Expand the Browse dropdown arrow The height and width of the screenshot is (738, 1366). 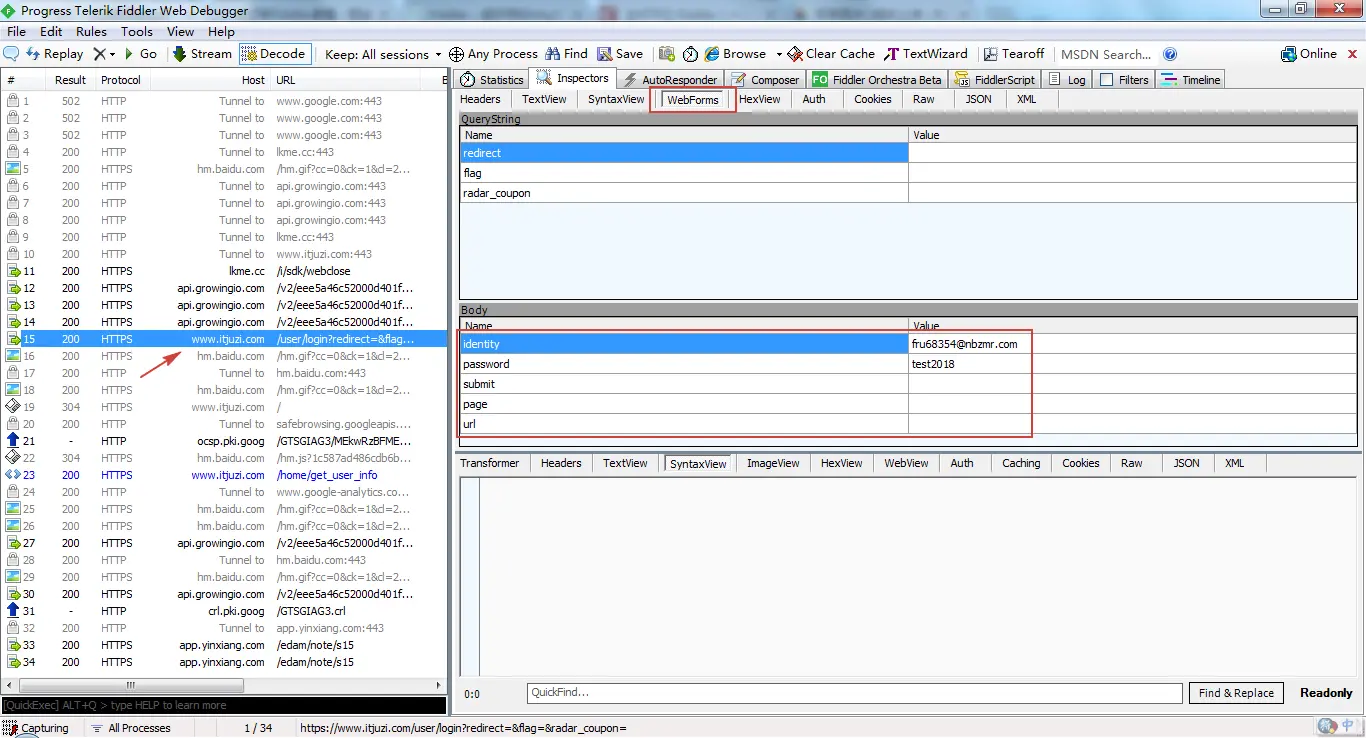click(779, 55)
